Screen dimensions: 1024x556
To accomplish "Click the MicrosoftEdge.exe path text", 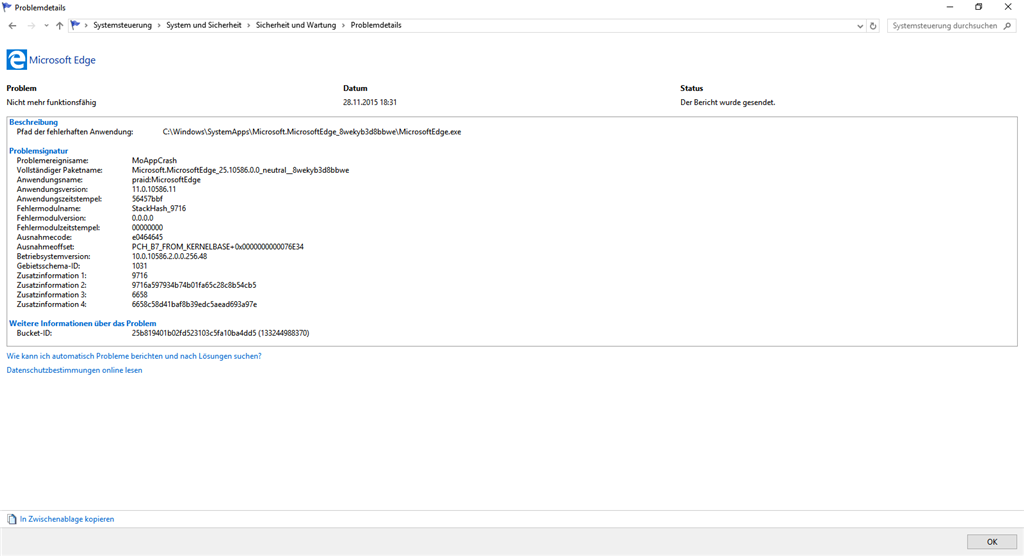I will tap(312, 132).
